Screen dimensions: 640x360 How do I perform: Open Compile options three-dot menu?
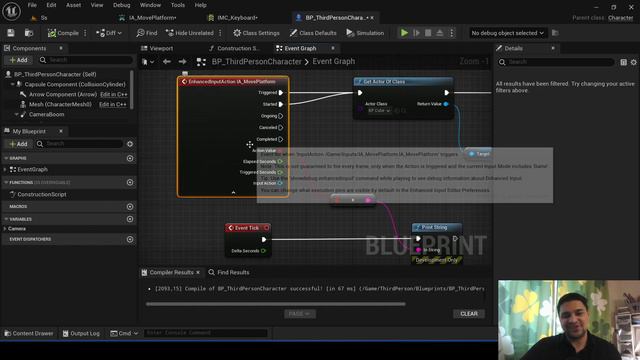click(x=85, y=33)
